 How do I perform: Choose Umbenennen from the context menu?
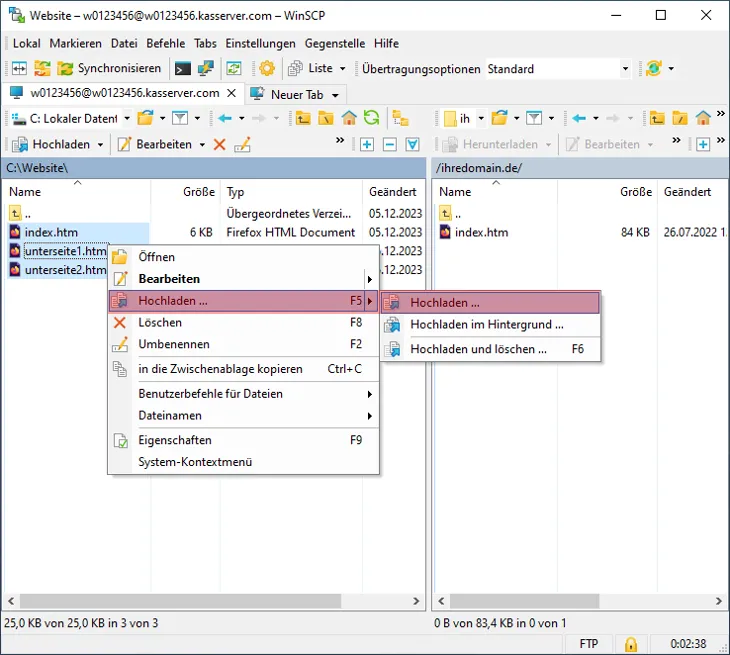pos(243,344)
